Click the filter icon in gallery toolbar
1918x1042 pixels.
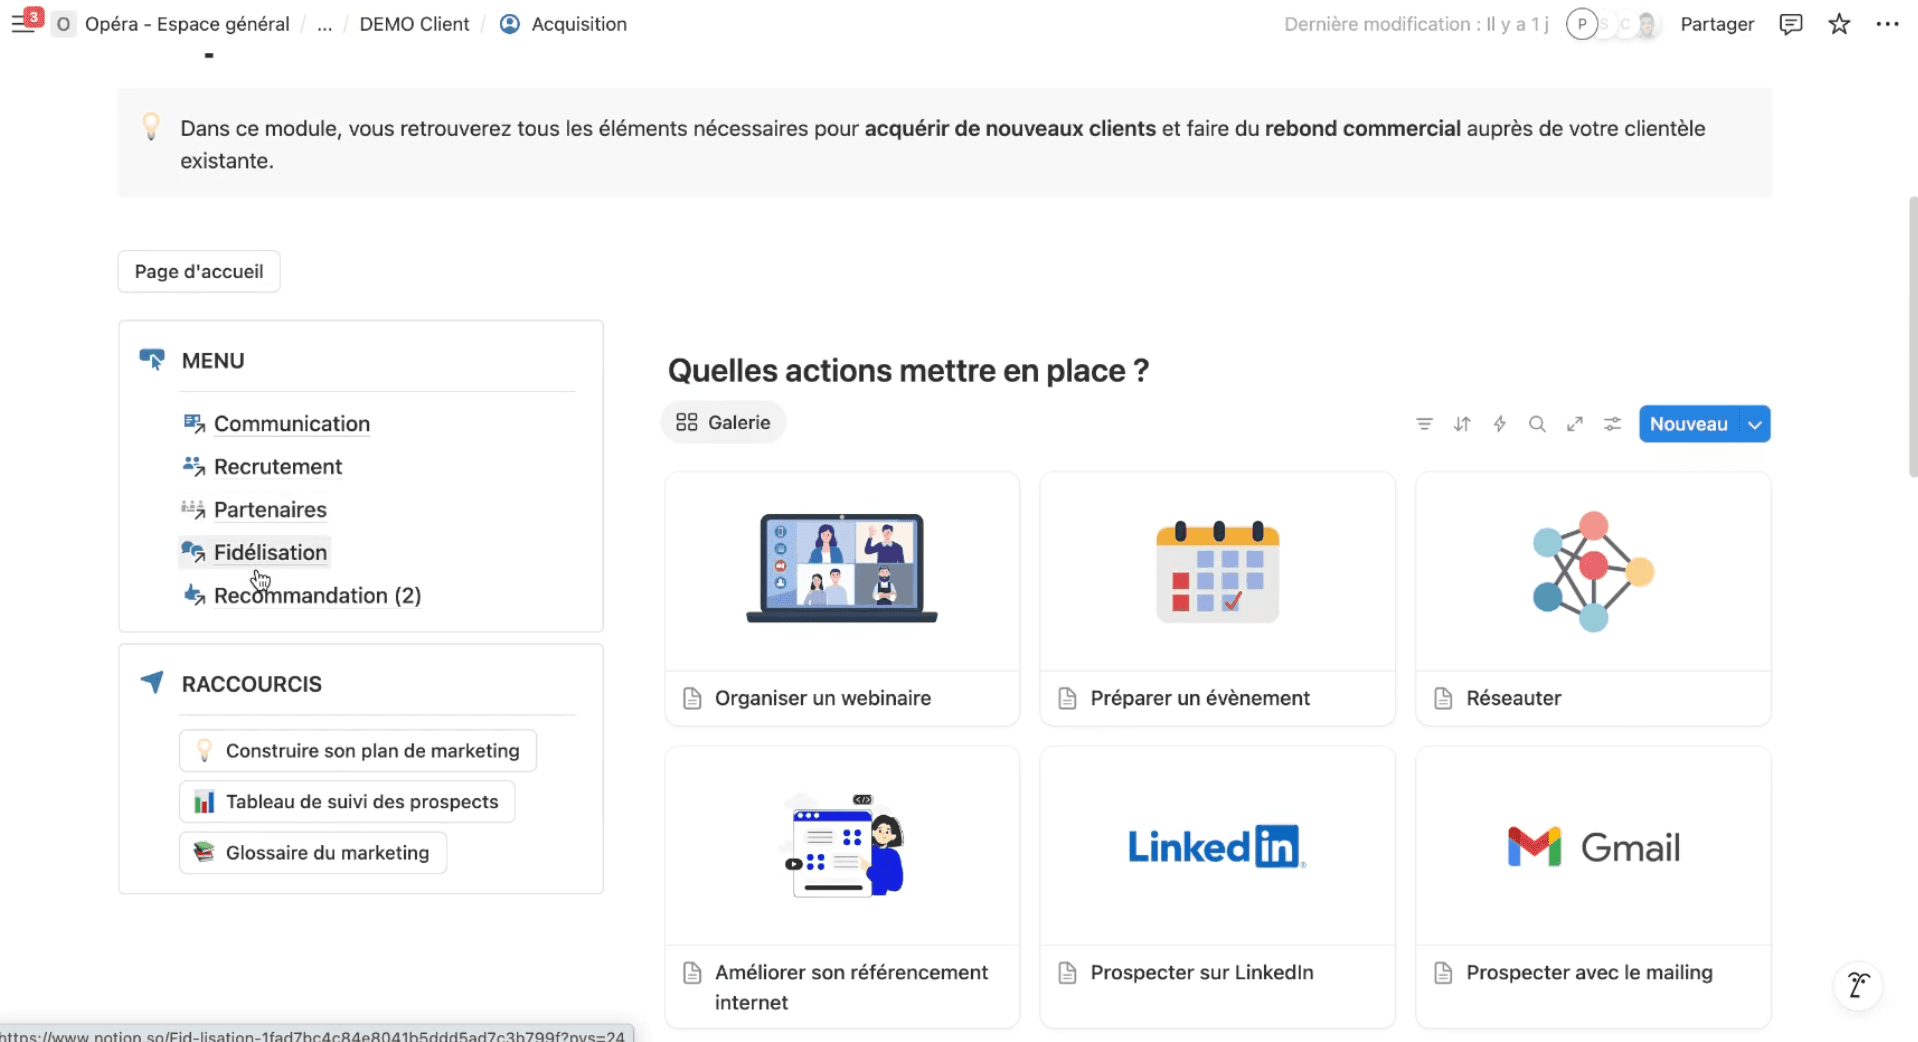click(1424, 424)
